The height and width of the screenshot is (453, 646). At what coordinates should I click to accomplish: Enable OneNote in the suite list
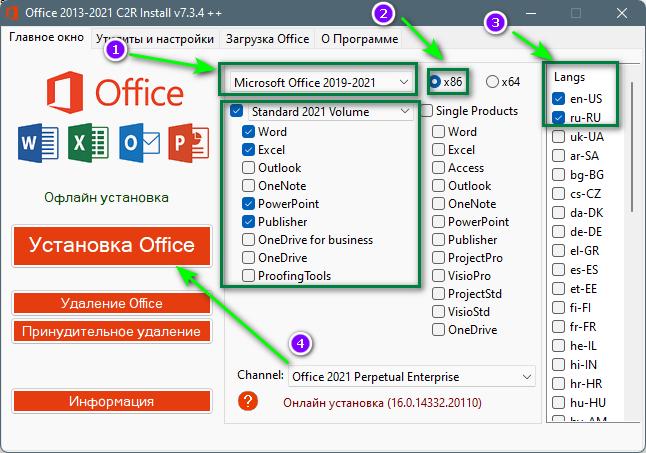248,186
